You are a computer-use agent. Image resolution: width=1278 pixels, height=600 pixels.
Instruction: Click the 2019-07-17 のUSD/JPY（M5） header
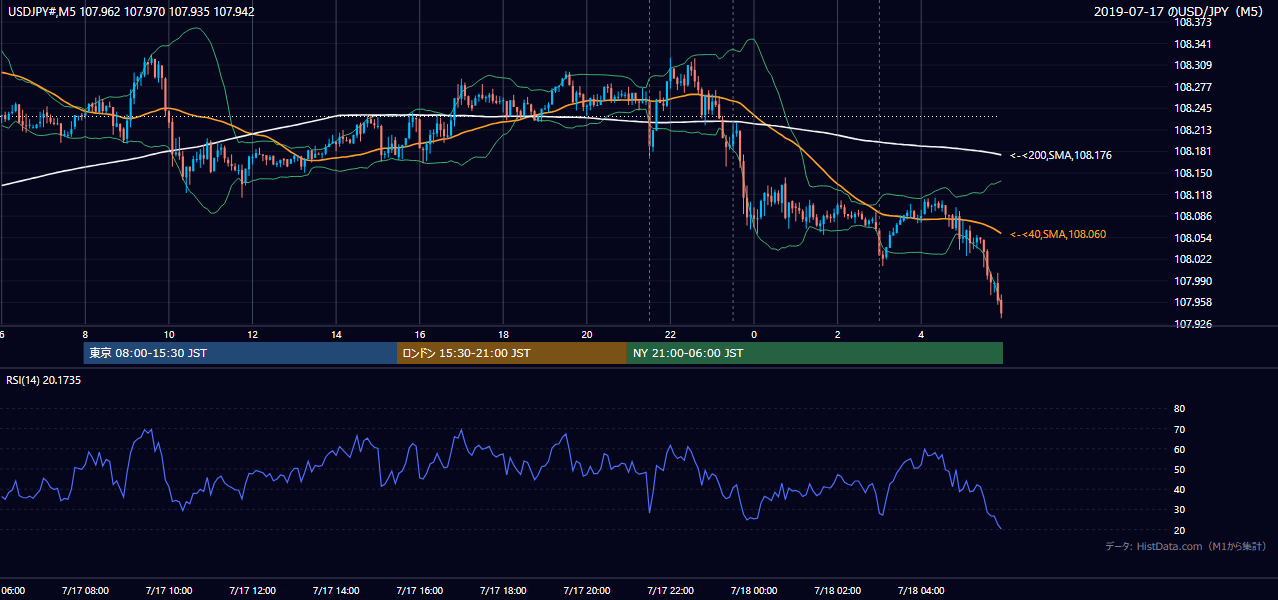[1181, 12]
